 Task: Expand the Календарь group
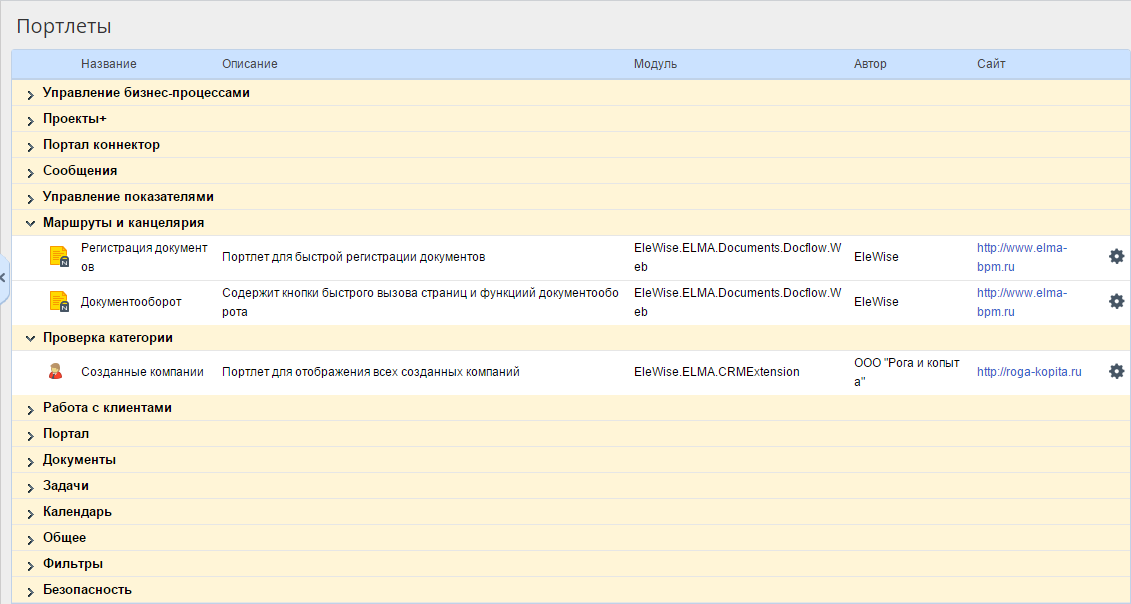click(31, 513)
